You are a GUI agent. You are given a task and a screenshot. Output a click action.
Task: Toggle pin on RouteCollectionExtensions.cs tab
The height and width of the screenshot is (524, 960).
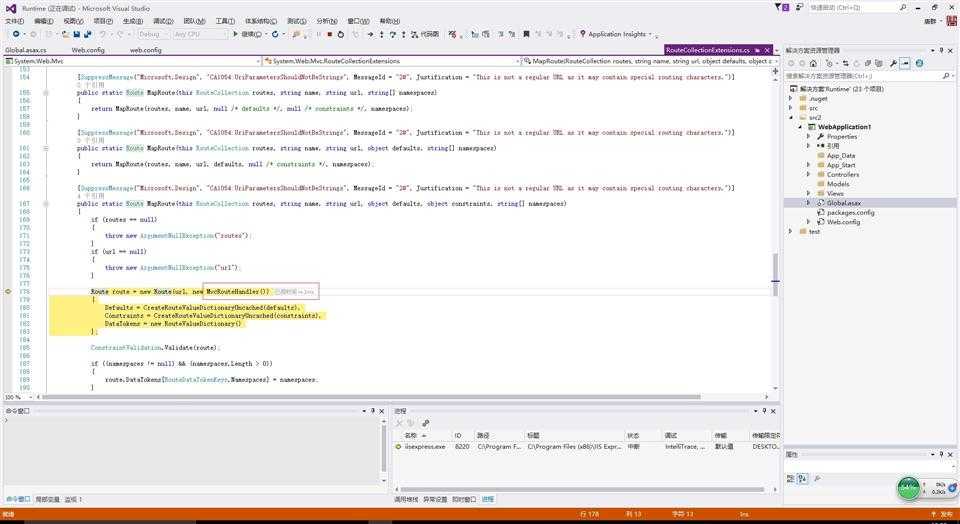pyautogui.click(x=757, y=50)
